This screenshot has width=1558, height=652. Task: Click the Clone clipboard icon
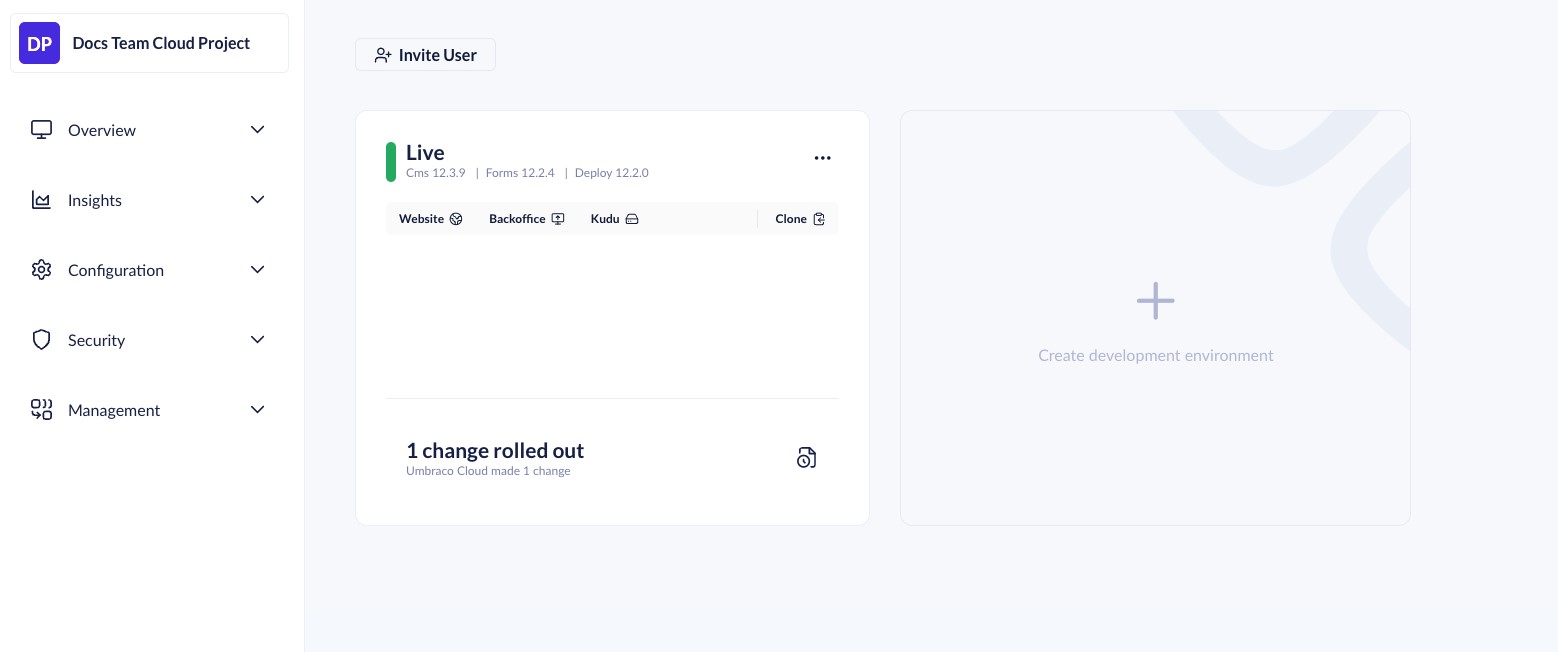point(819,219)
